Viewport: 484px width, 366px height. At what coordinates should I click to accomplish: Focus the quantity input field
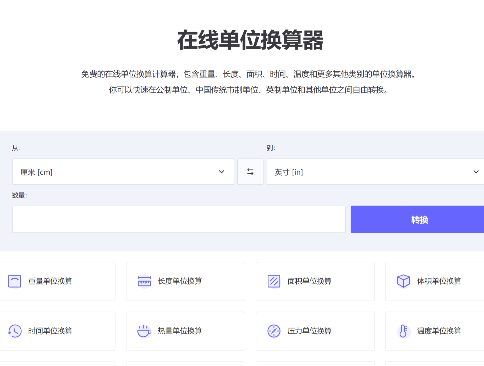179,219
